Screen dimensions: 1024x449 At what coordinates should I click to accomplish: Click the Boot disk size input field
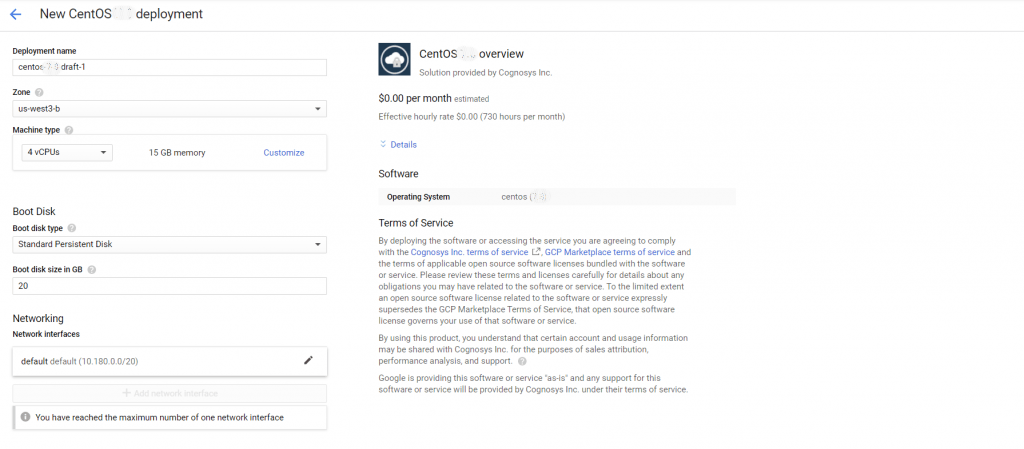(169, 287)
